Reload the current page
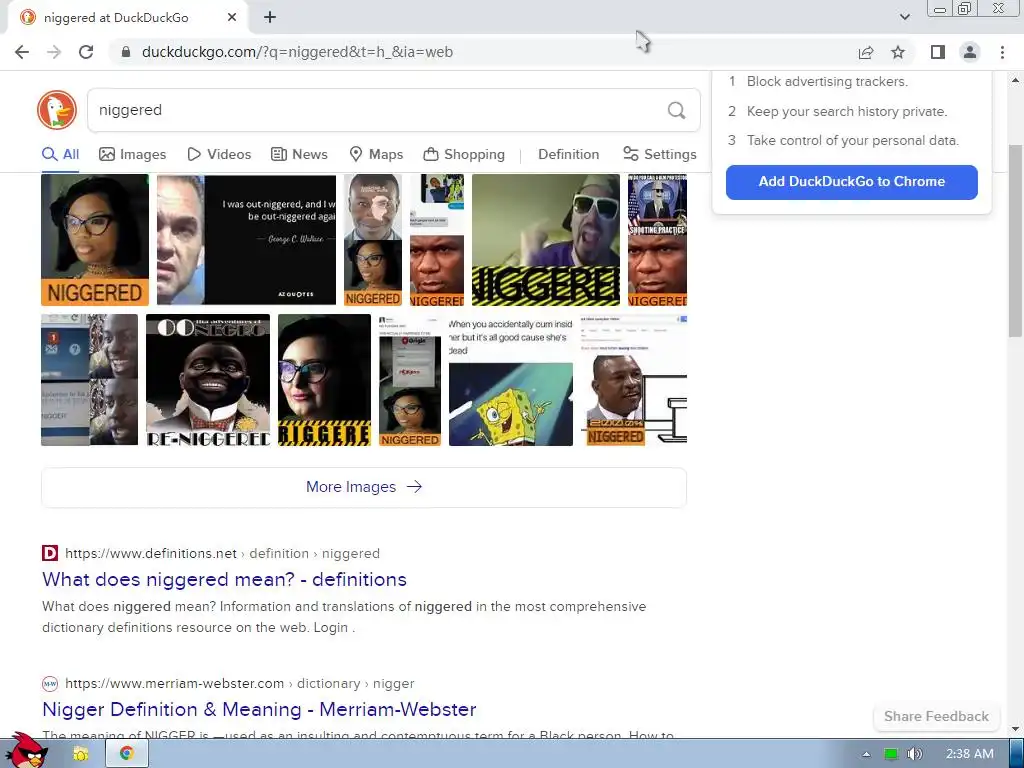This screenshot has width=1024, height=768. coord(86,52)
